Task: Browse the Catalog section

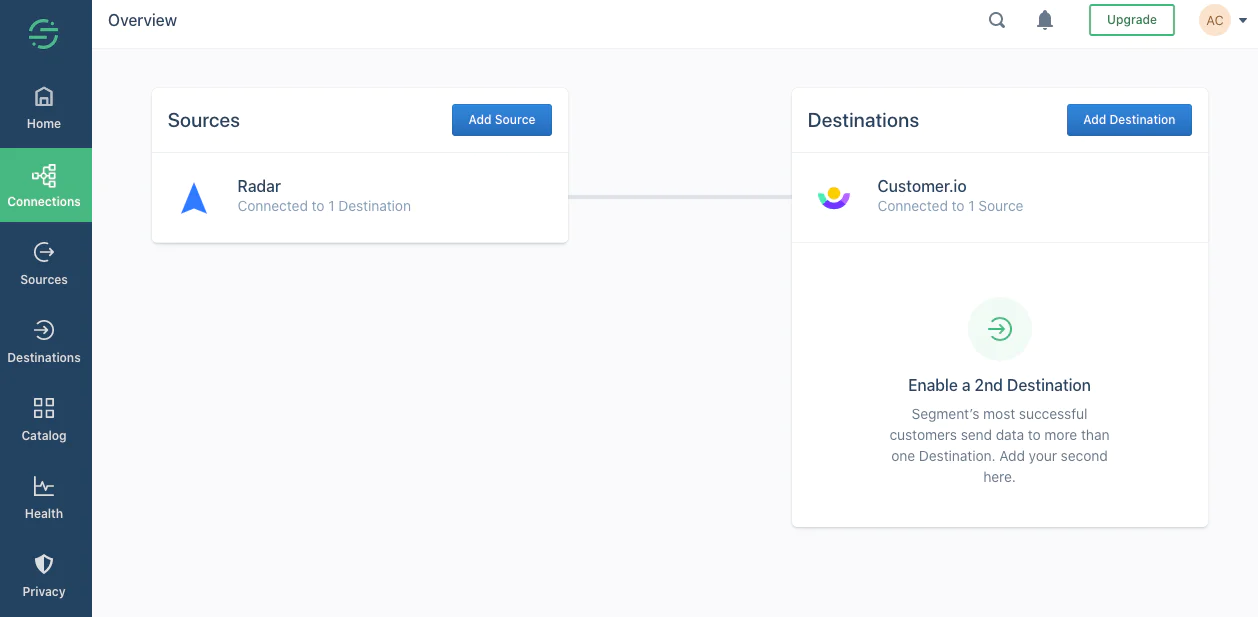Action: [x=44, y=419]
